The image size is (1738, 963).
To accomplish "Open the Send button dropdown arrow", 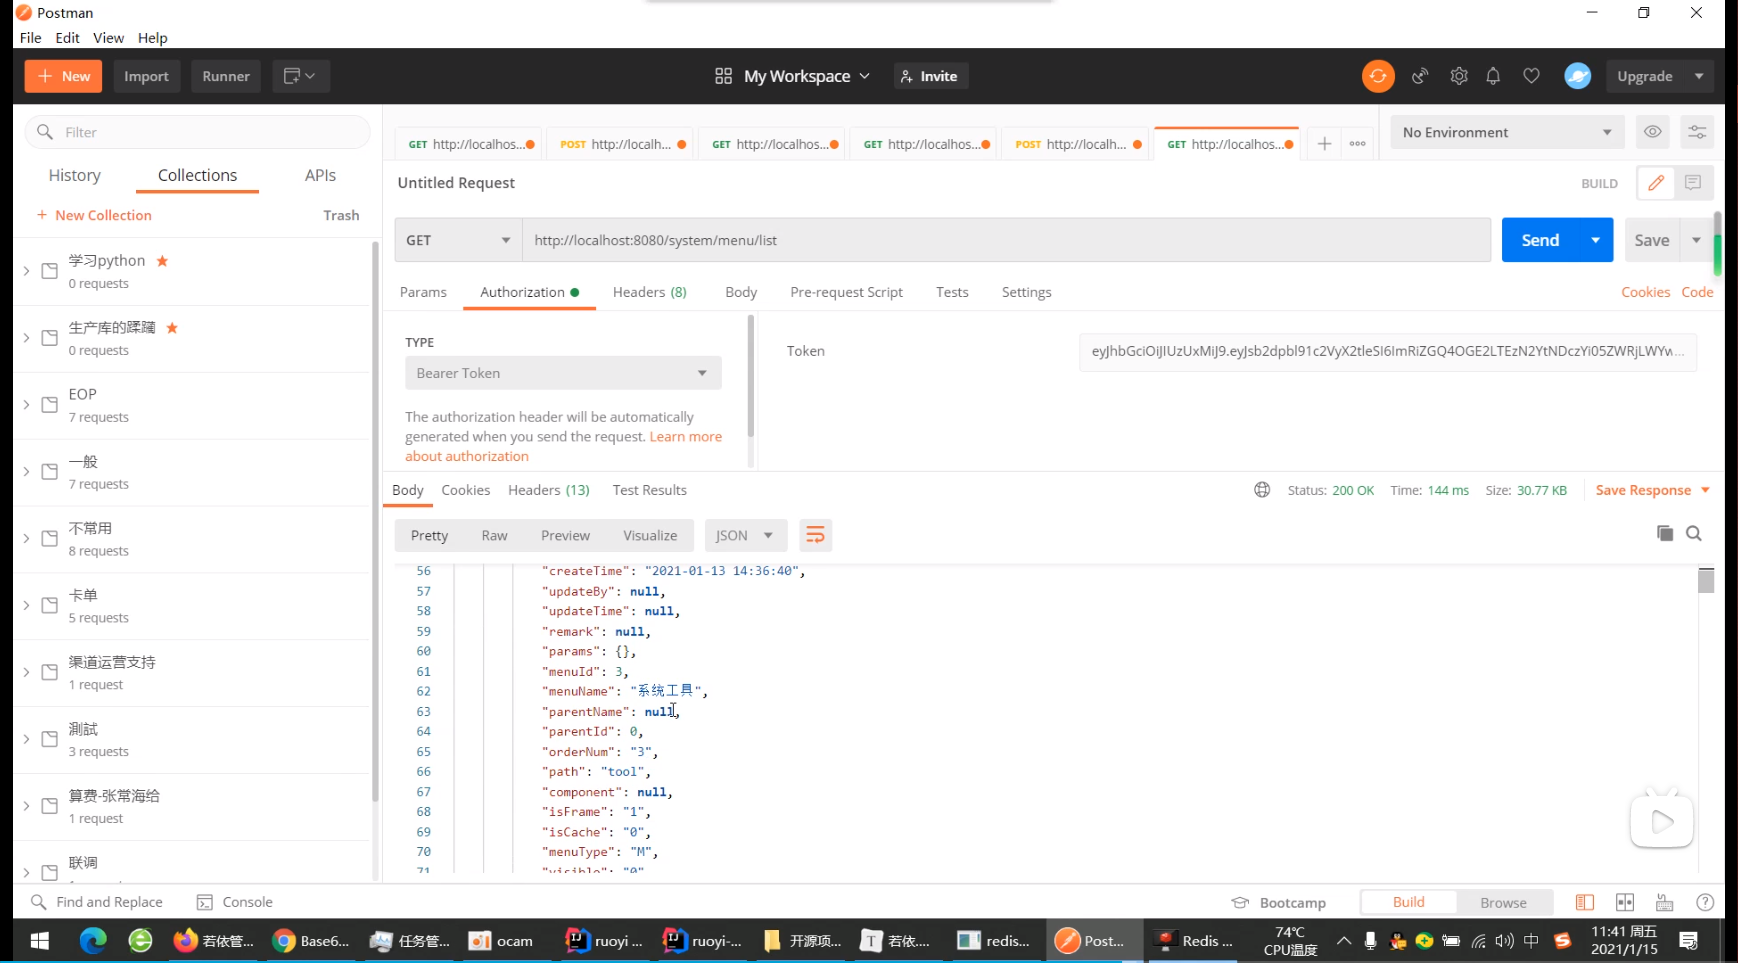I will click(1596, 240).
